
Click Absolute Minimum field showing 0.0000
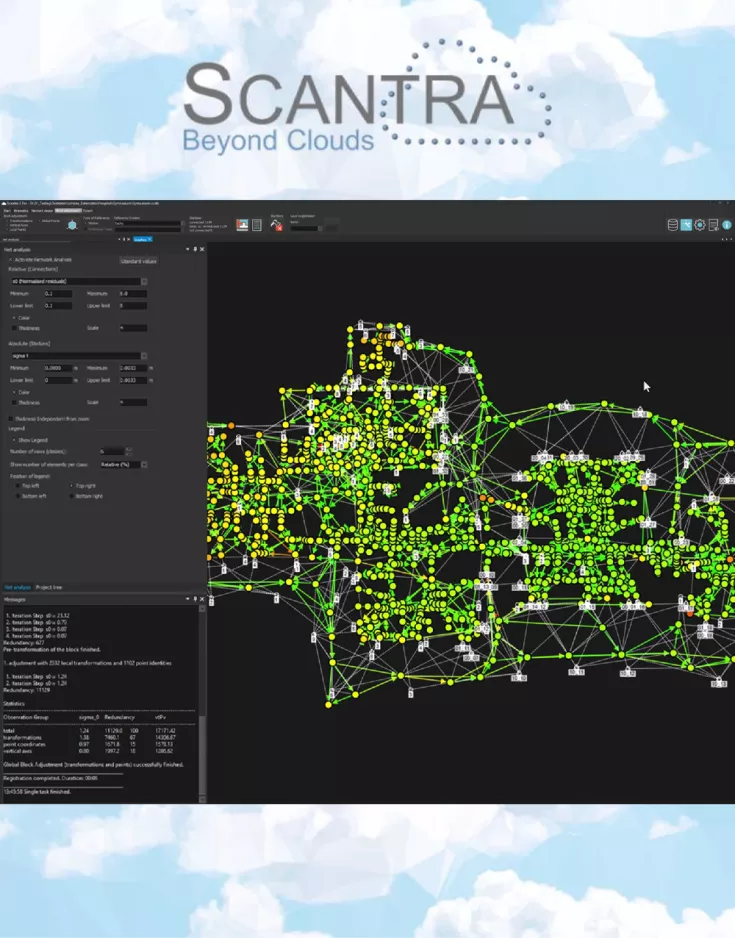(x=58, y=368)
